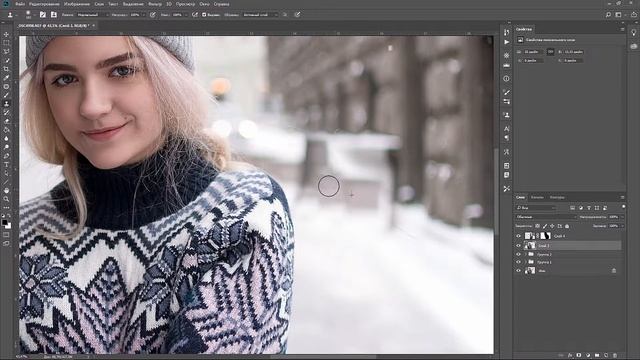This screenshot has width=640, height=360.
Task: Hide the Слой 3 layer
Action: (518, 246)
